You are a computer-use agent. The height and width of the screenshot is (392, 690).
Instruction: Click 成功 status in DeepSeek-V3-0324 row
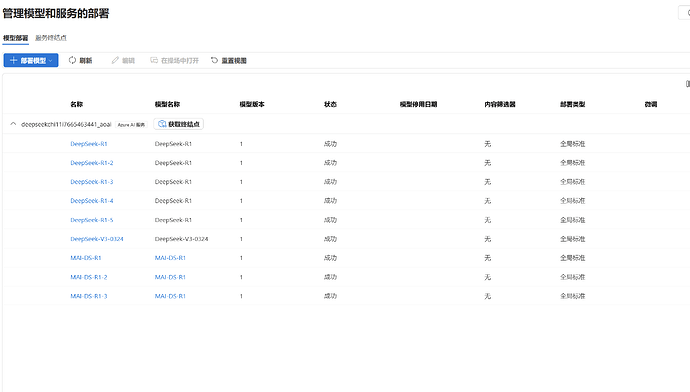click(x=330, y=239)
